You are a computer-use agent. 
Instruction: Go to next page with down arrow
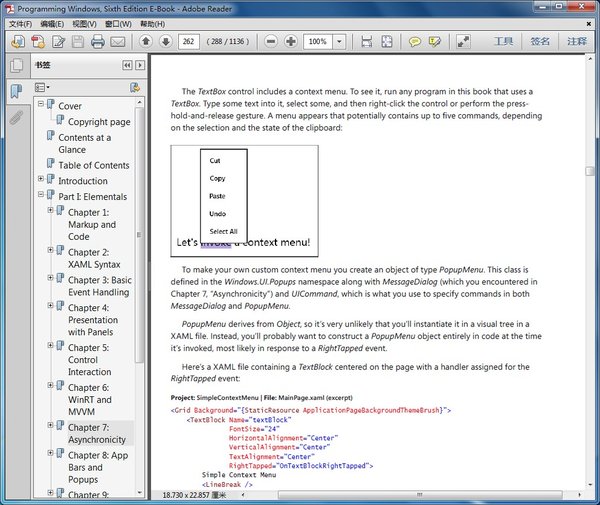point(165,42)
